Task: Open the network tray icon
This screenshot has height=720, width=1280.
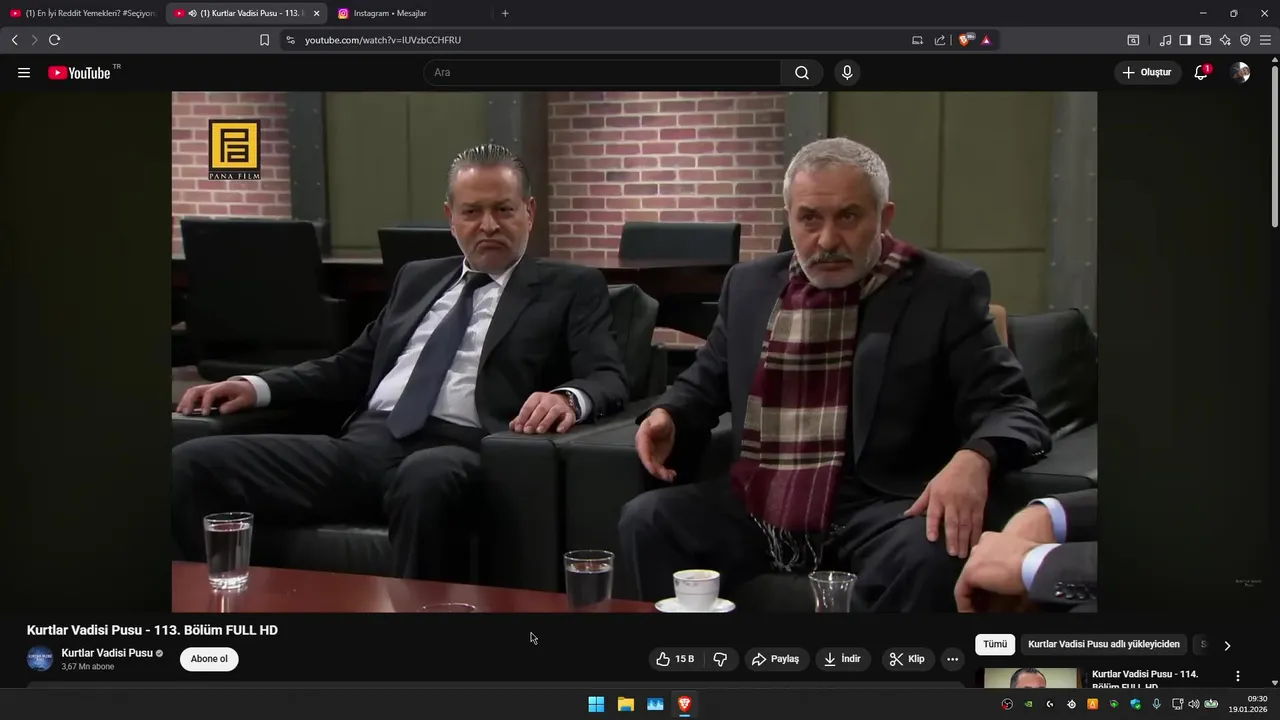Action: pos(1177,704)
